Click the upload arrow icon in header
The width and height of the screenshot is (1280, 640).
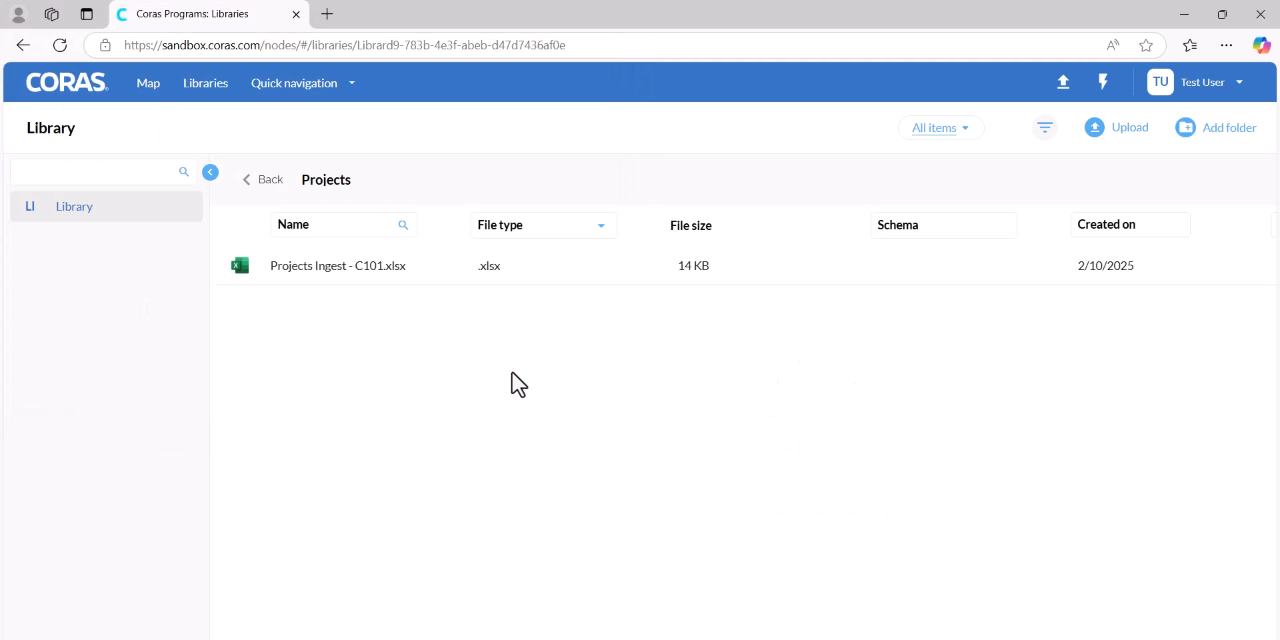tap(1063, 82)
